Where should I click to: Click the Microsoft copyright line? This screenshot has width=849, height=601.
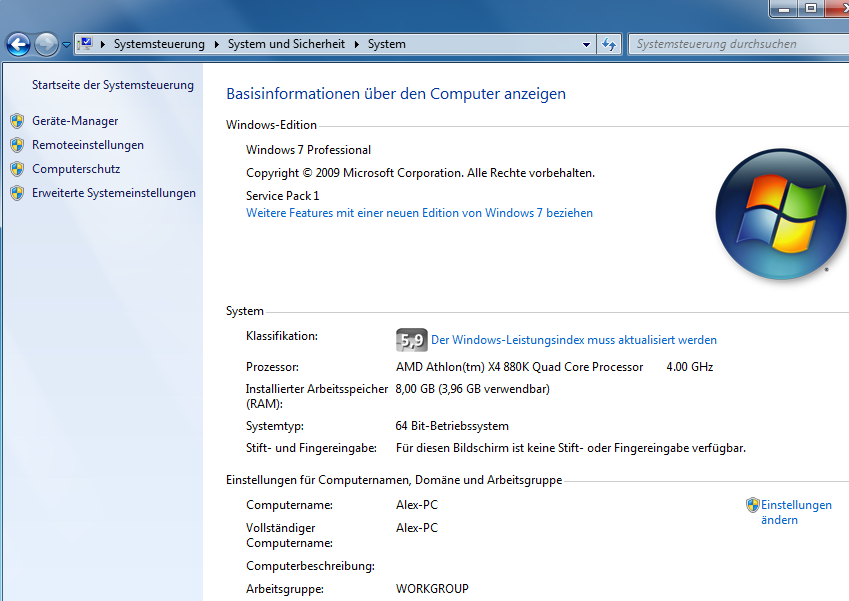coord(420,173)
